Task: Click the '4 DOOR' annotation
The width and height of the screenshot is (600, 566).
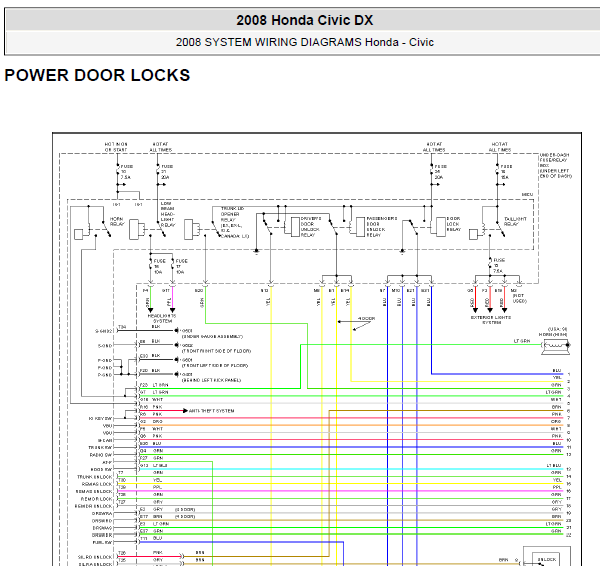Action: click(x=367, y=318)
